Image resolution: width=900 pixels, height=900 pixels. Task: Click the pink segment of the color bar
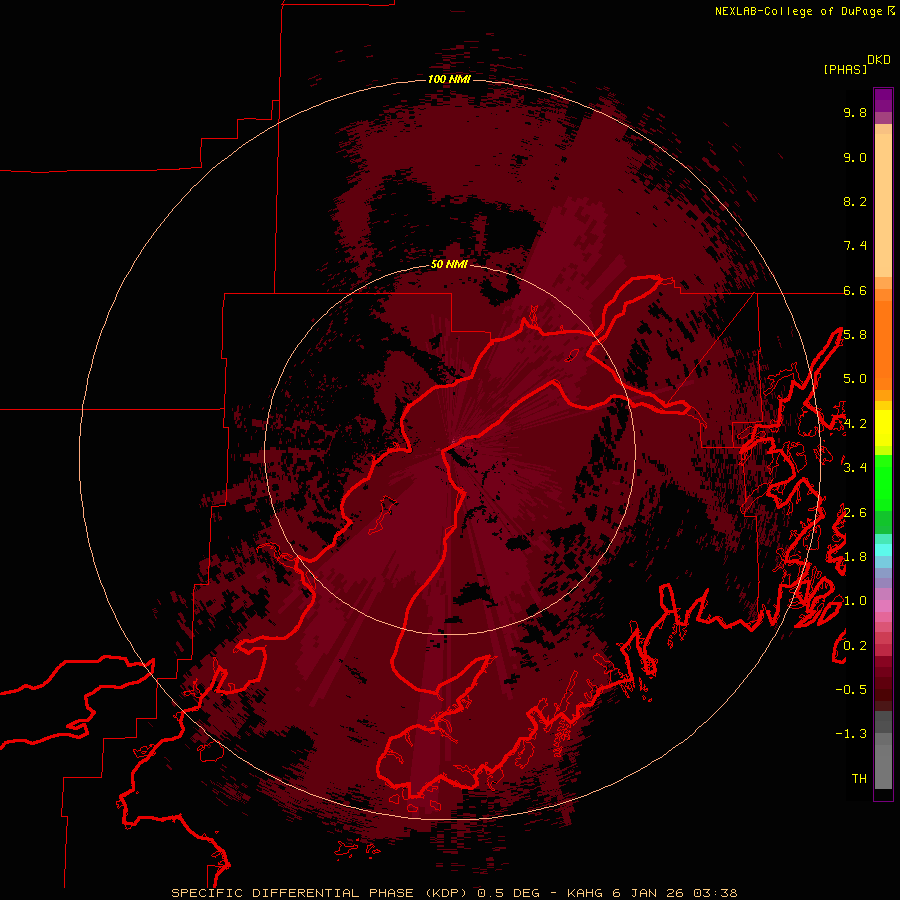click(883, 606)
